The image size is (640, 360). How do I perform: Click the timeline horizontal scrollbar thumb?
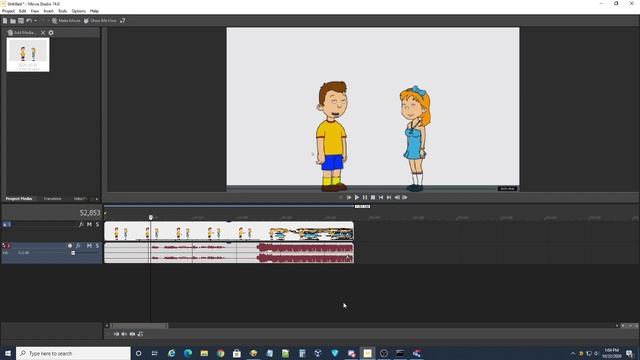coord(139,326)
